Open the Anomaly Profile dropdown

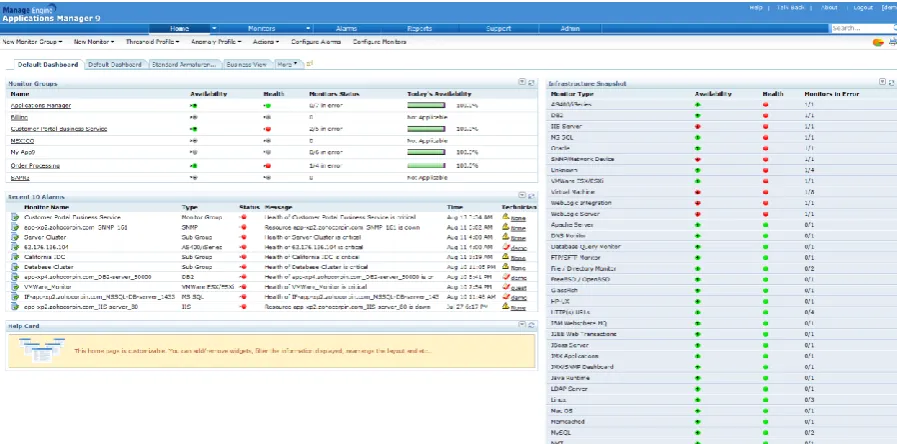click(216, 42)
